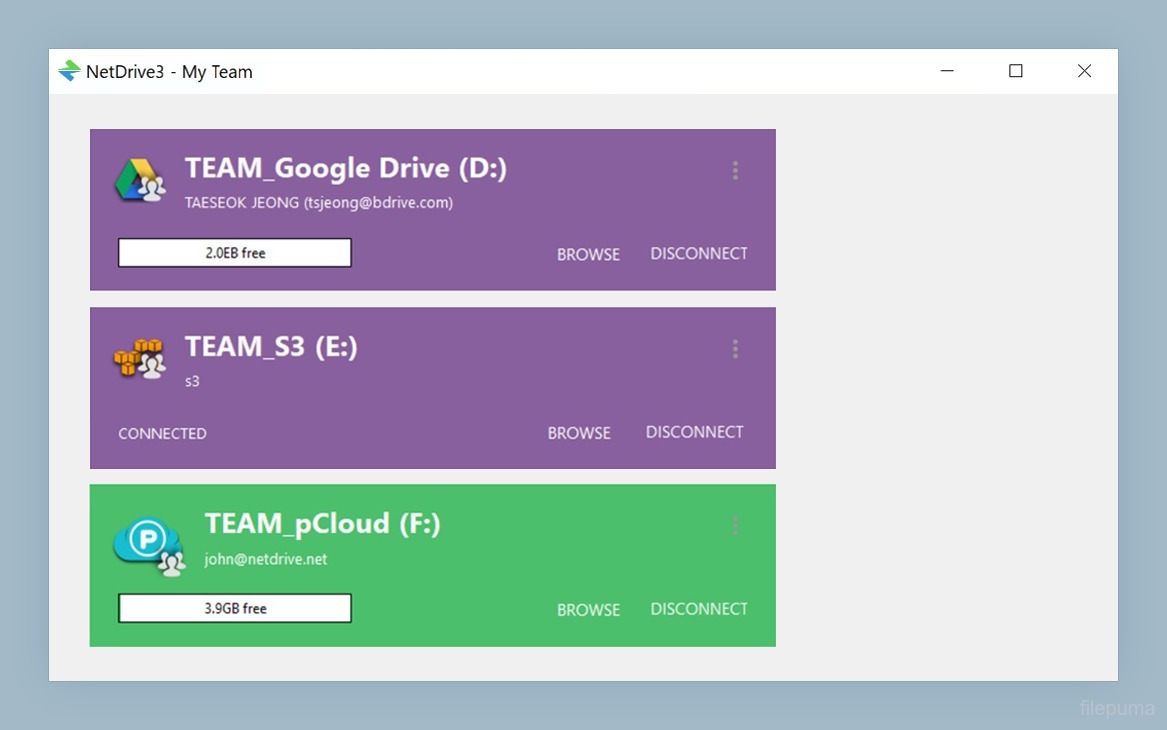The height and width of the screenshot is (730, 1167).
Task: Click the Google Drive team icon
Action: 140,180
